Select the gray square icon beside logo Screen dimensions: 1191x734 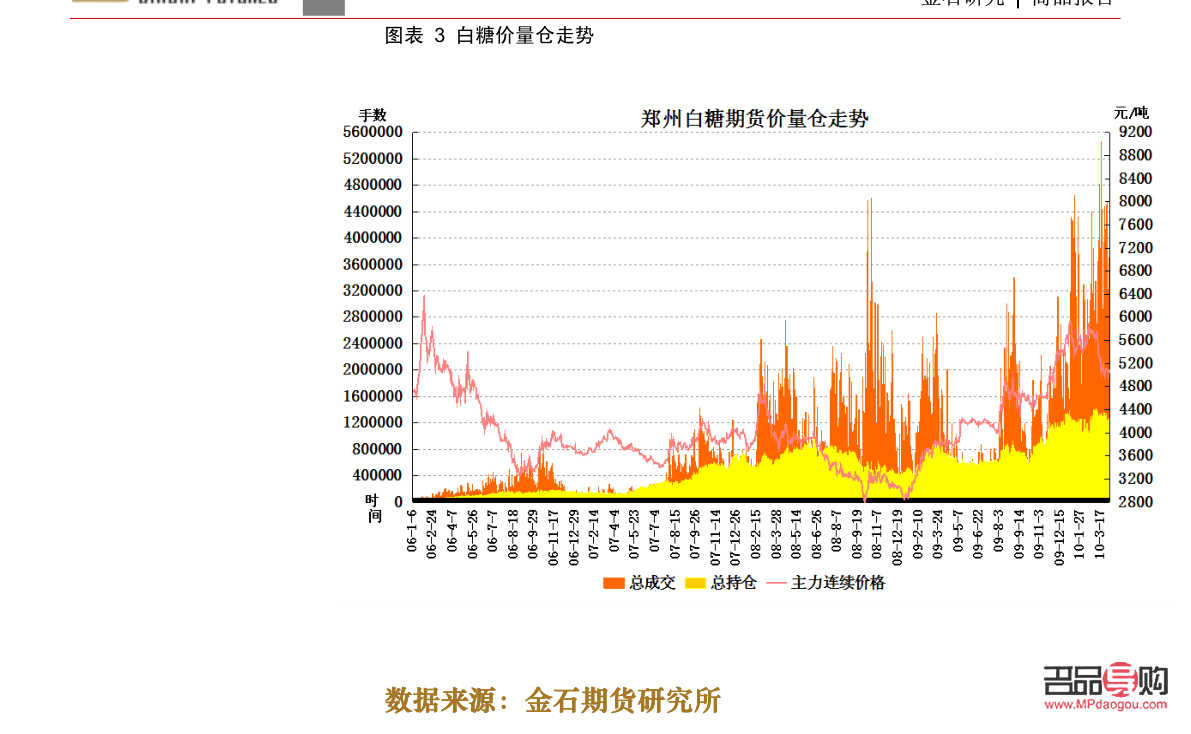(x=323, y=8)
